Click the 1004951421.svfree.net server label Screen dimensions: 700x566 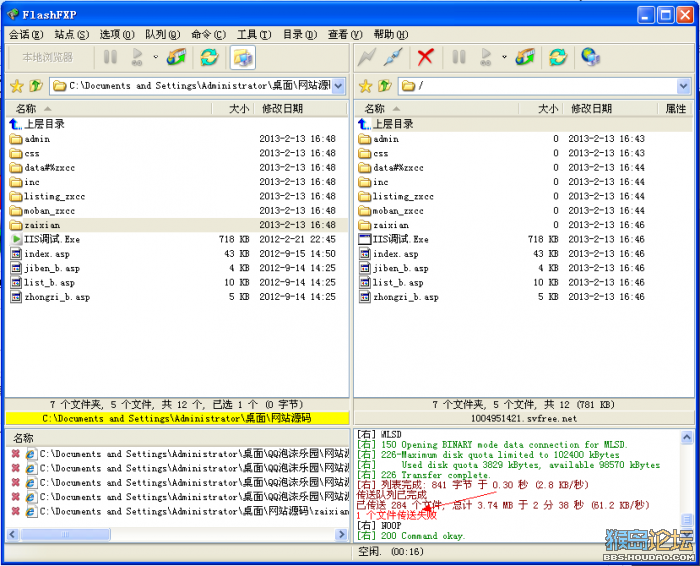[x=524, y=418]
